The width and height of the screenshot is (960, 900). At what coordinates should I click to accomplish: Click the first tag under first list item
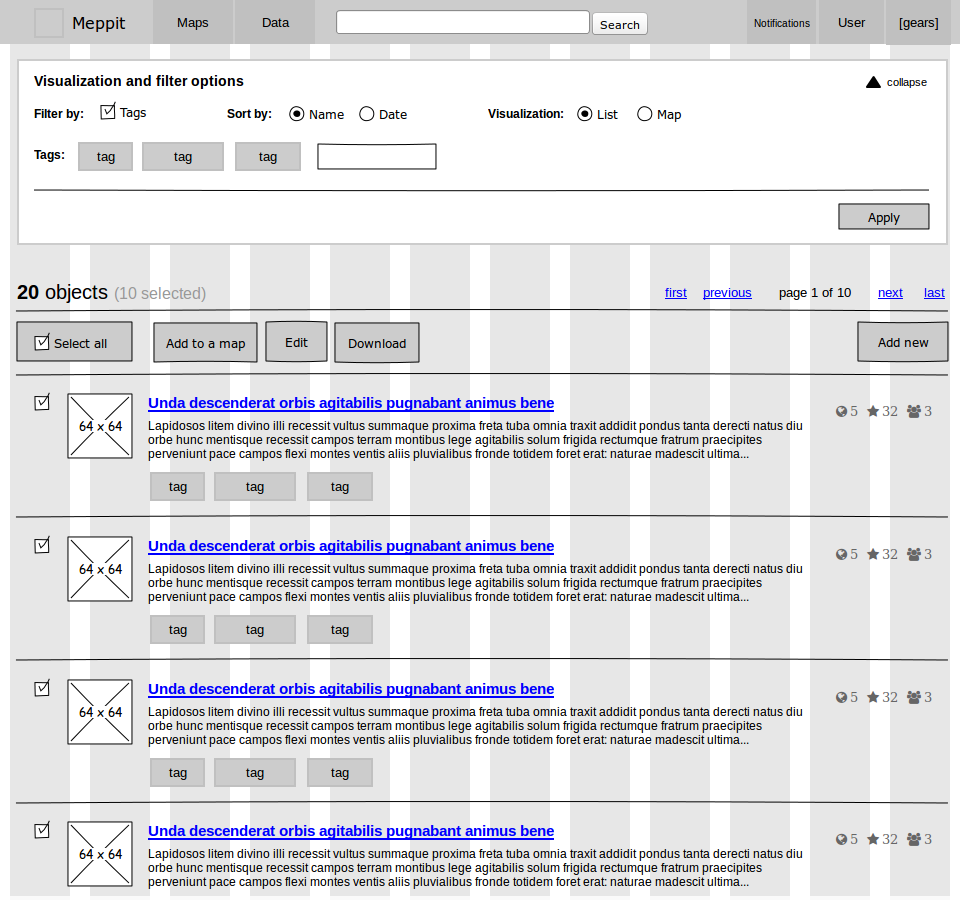coord(178,487)
